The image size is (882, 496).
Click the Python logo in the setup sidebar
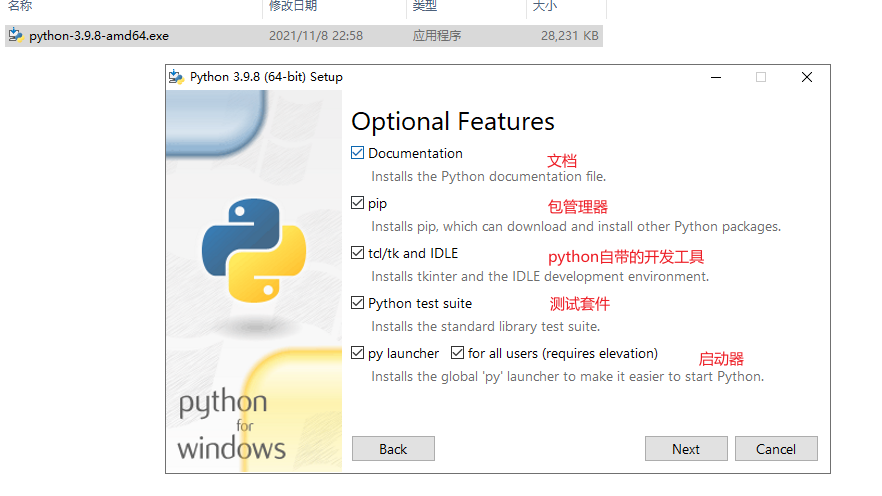[x=254, y=251]
